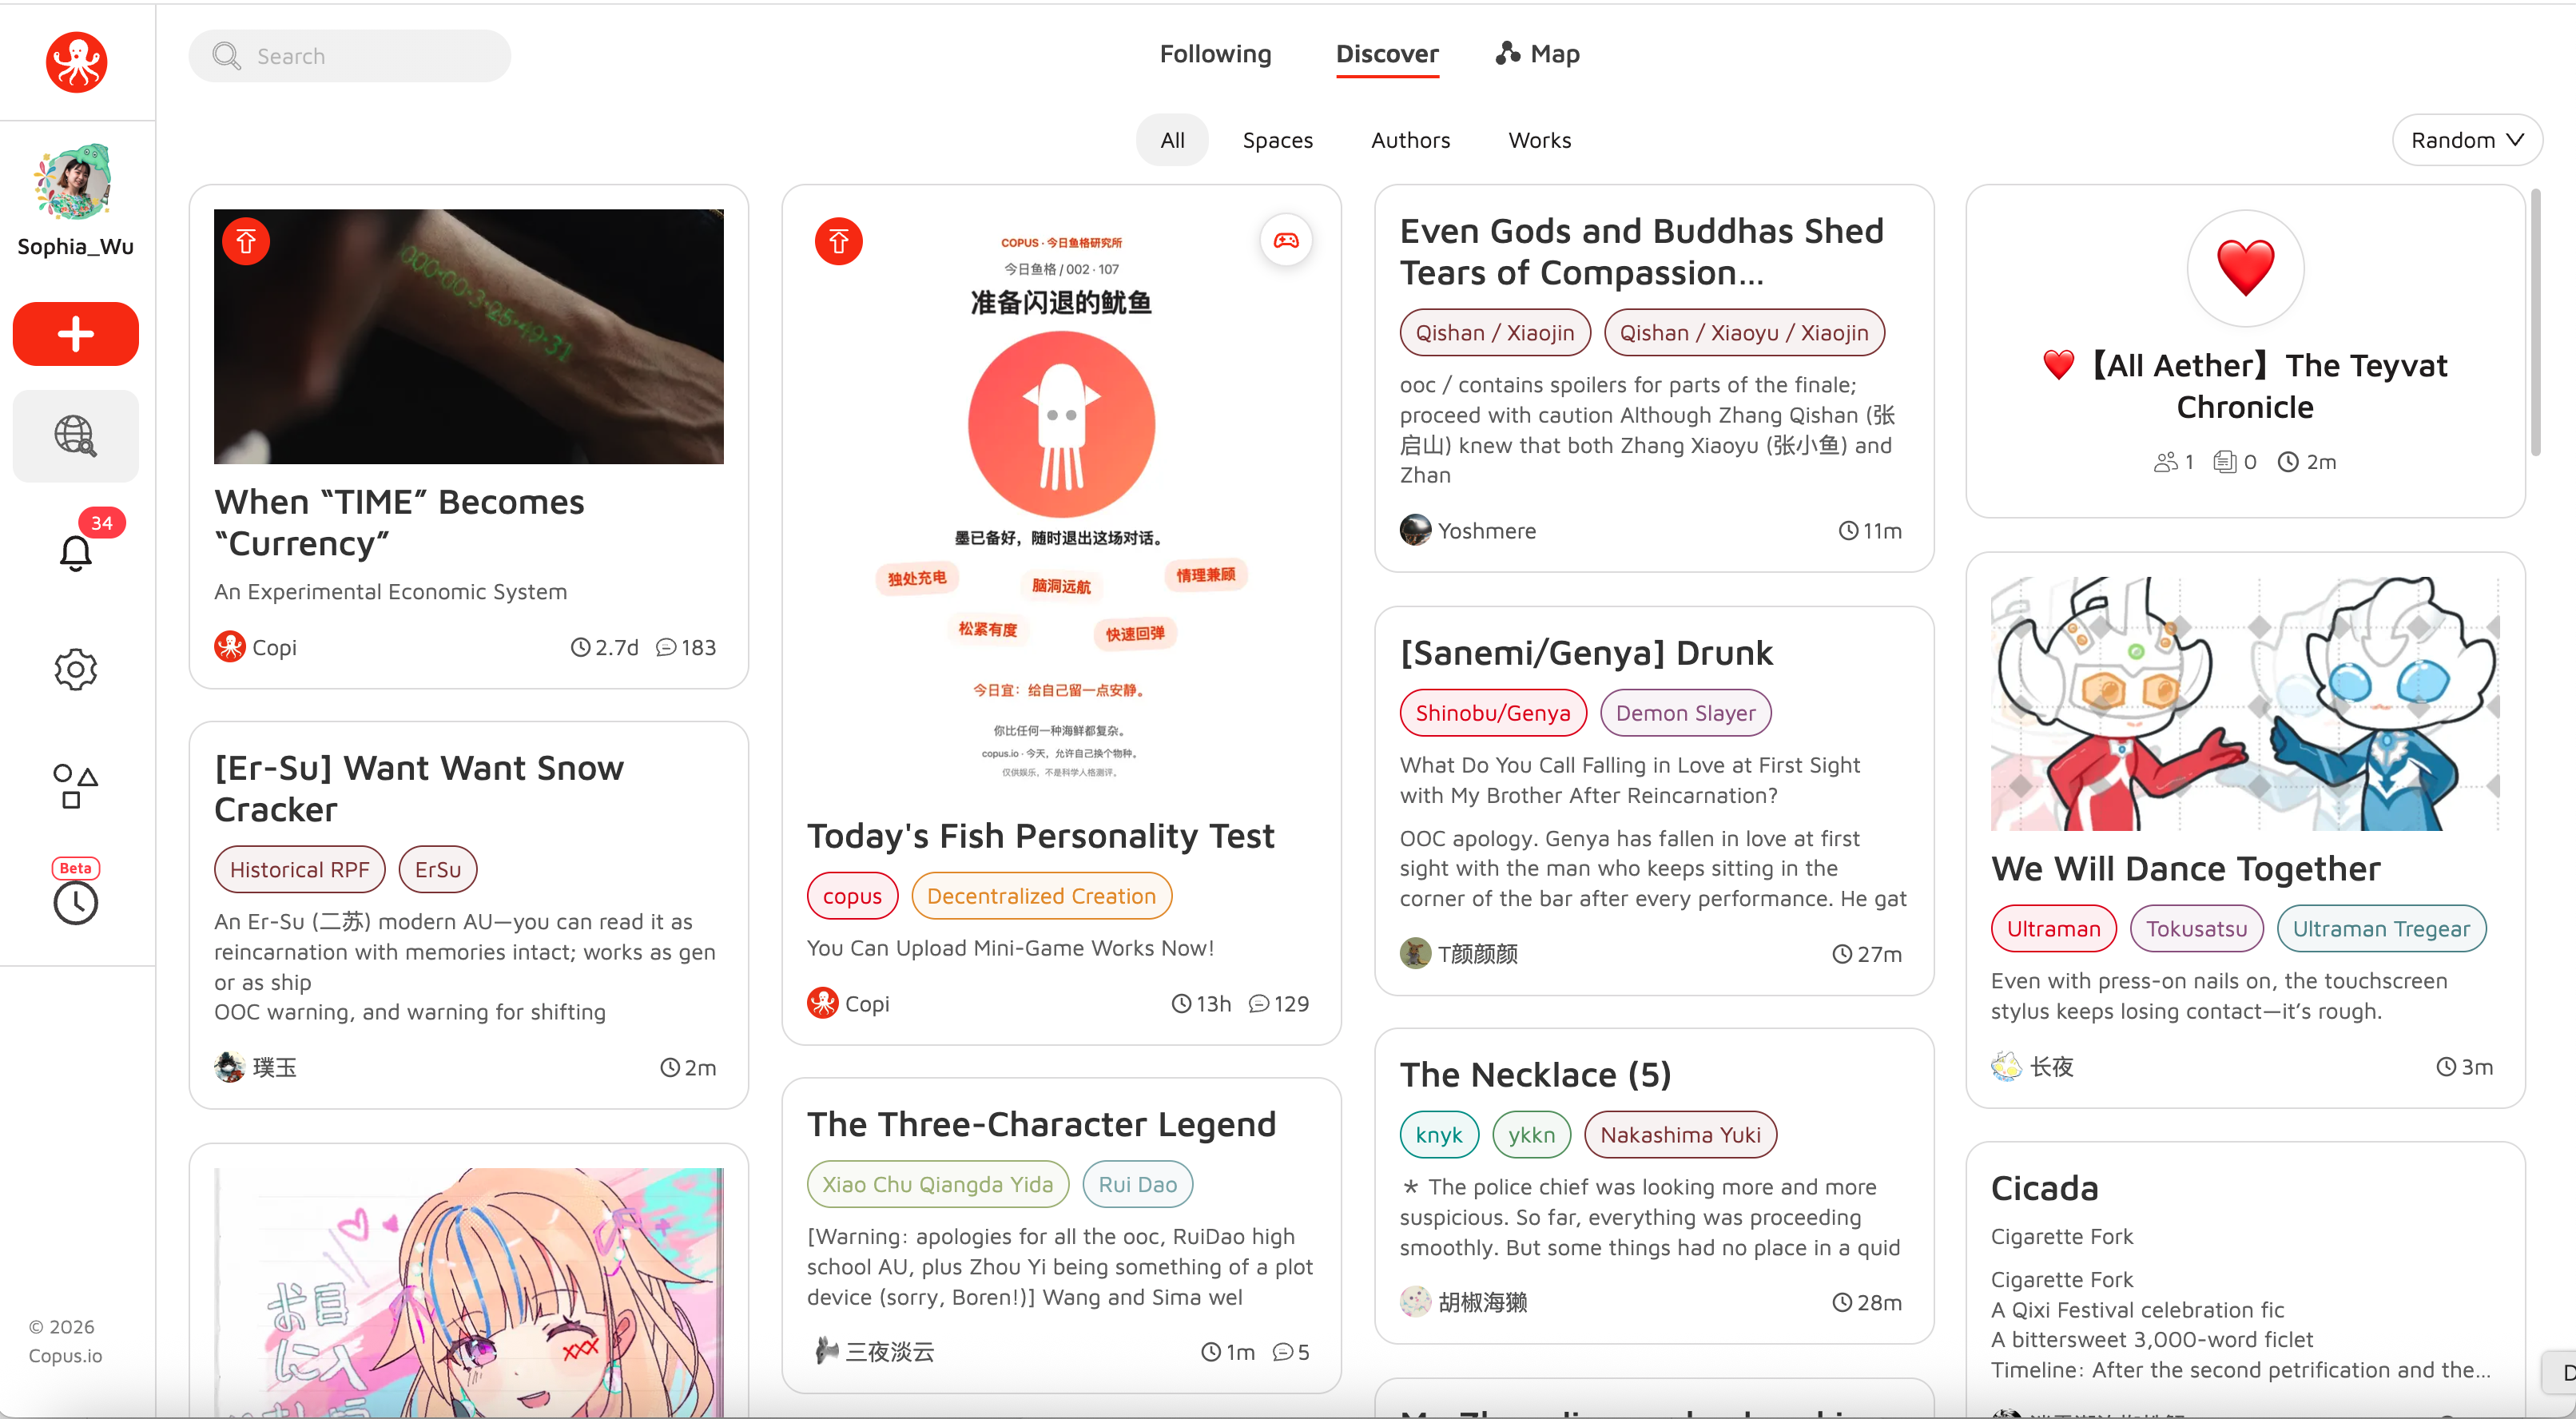The height and width of the screenshot is (1419, 2576).
Task: Open the glowing arm TIME thumbnail
Action: point(469,336)
